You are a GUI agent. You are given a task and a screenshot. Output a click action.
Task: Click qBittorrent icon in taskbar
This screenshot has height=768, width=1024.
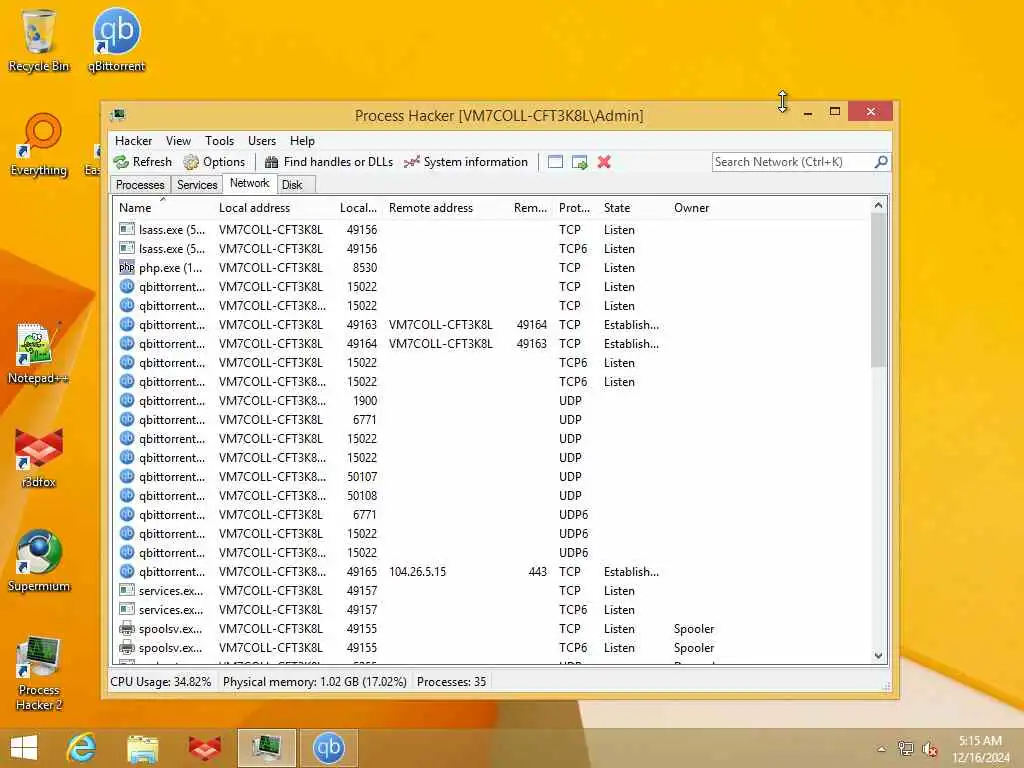point(328,748)
